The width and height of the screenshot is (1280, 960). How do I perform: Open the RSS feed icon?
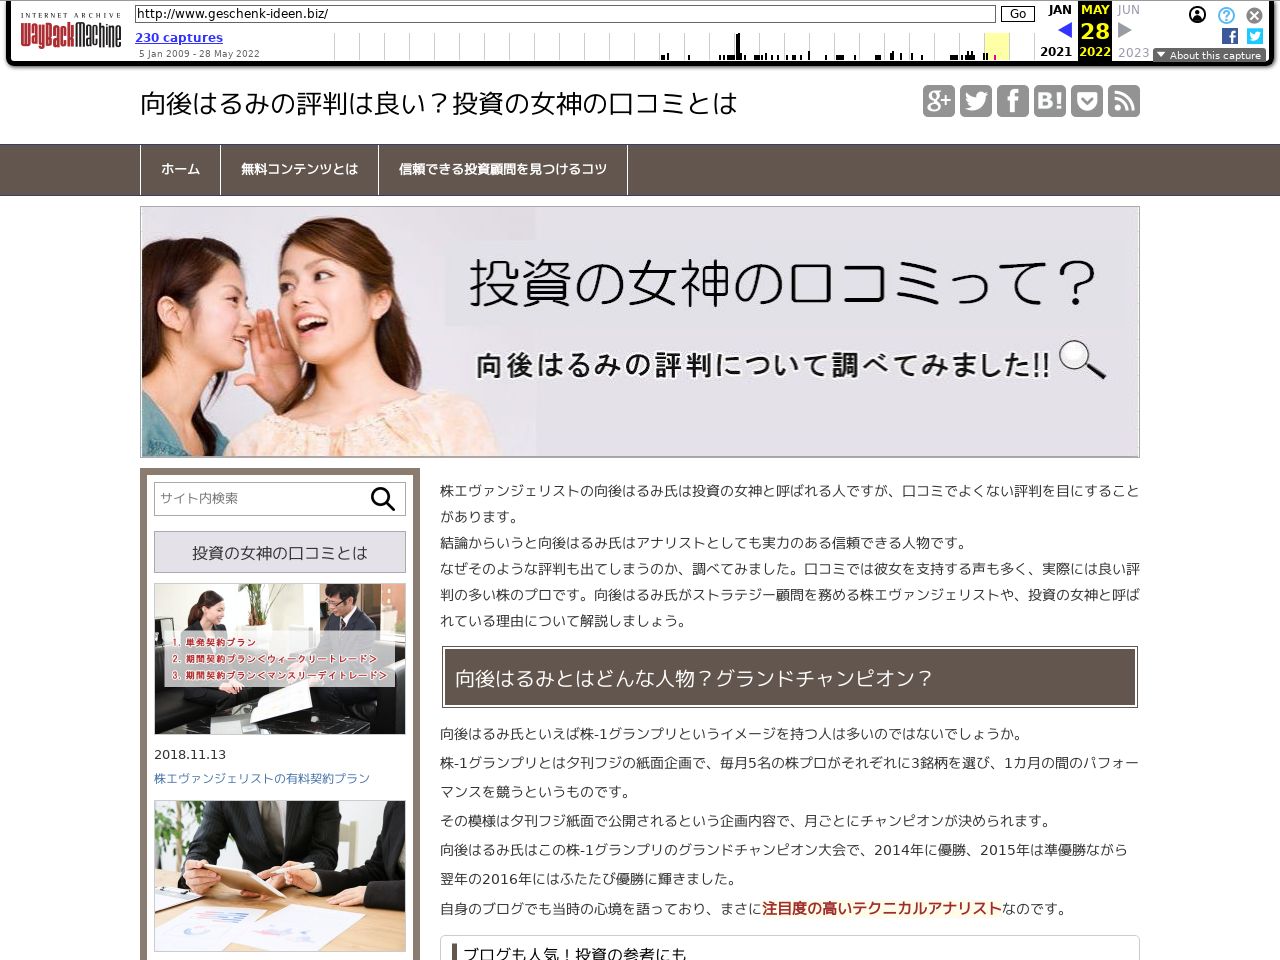pyautogui.click(x=1123, y=101)
